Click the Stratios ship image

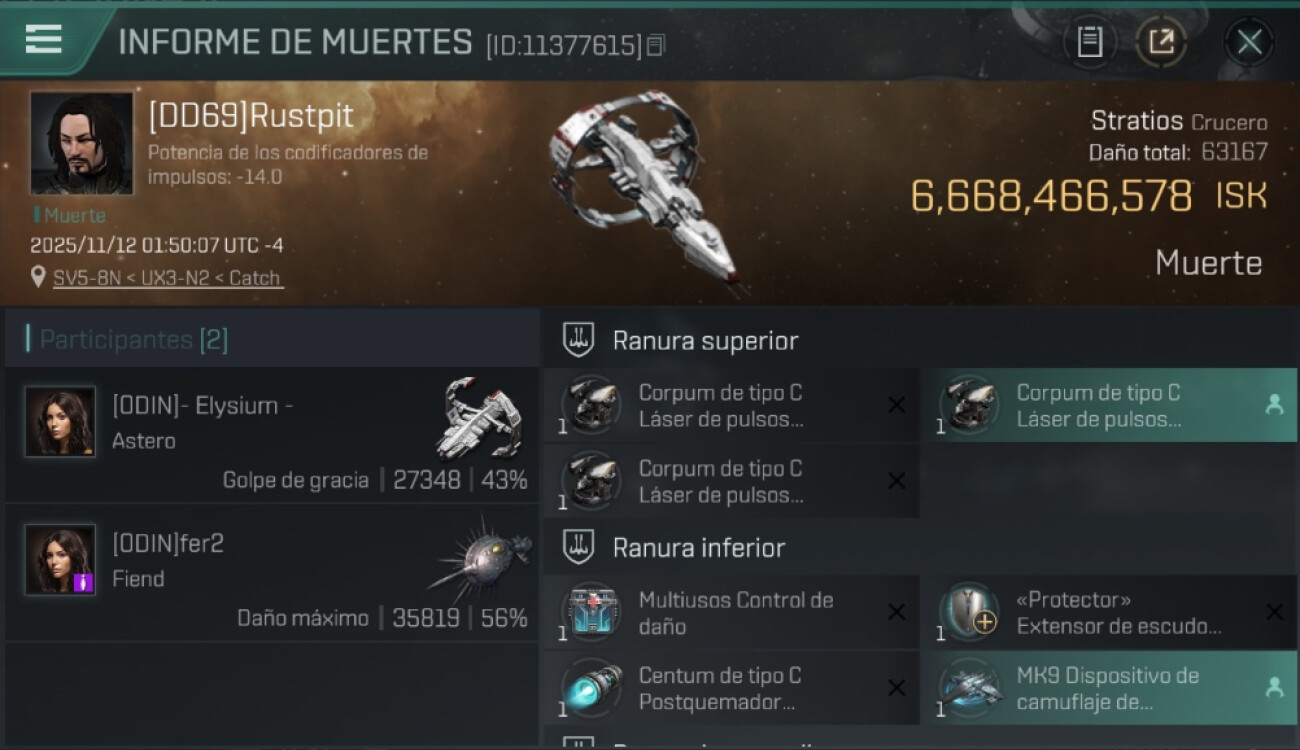[642, 190]
